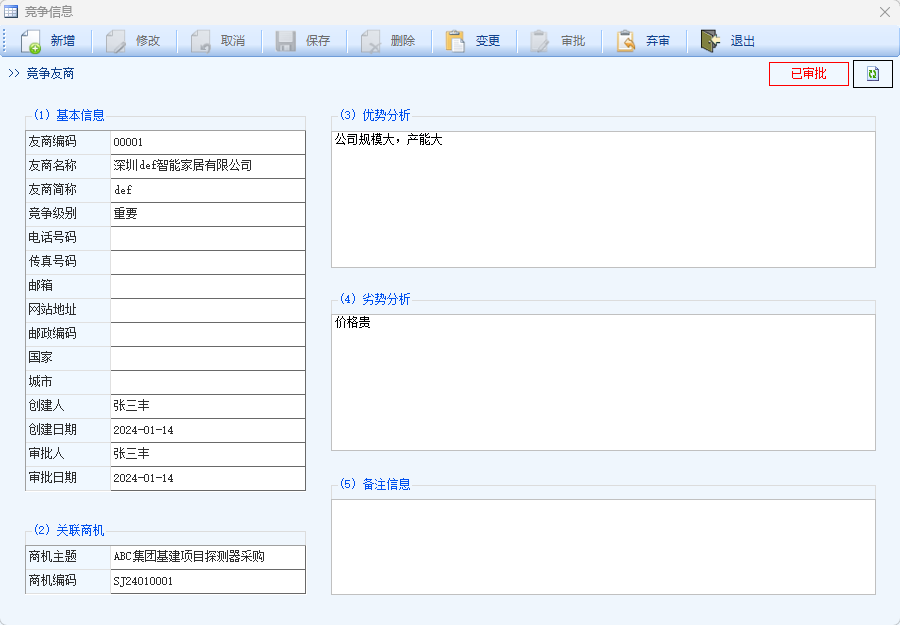Image resolution: width=900 pixels, height=625 pixels.
Task: Click the 劣势分析 text area
Action: tap(603, 382)
